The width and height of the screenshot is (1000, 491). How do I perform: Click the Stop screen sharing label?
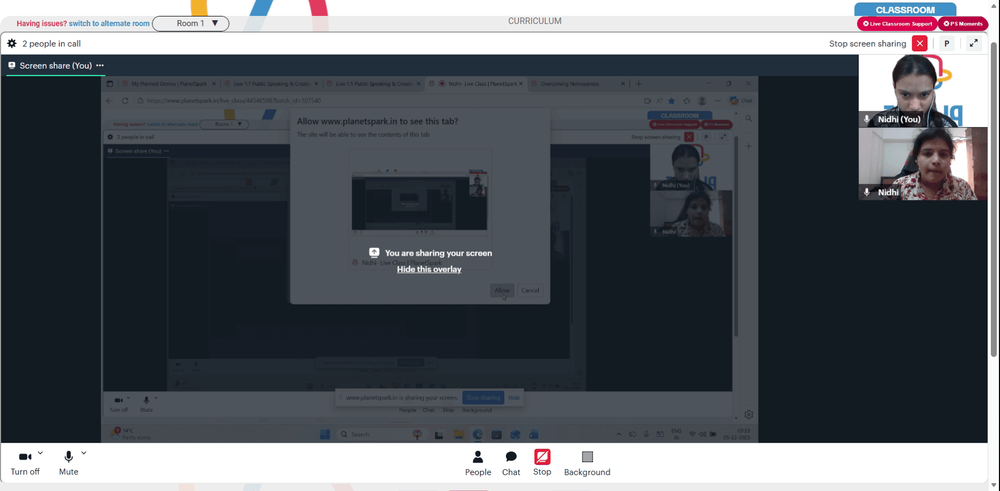[x=867, y=44]
